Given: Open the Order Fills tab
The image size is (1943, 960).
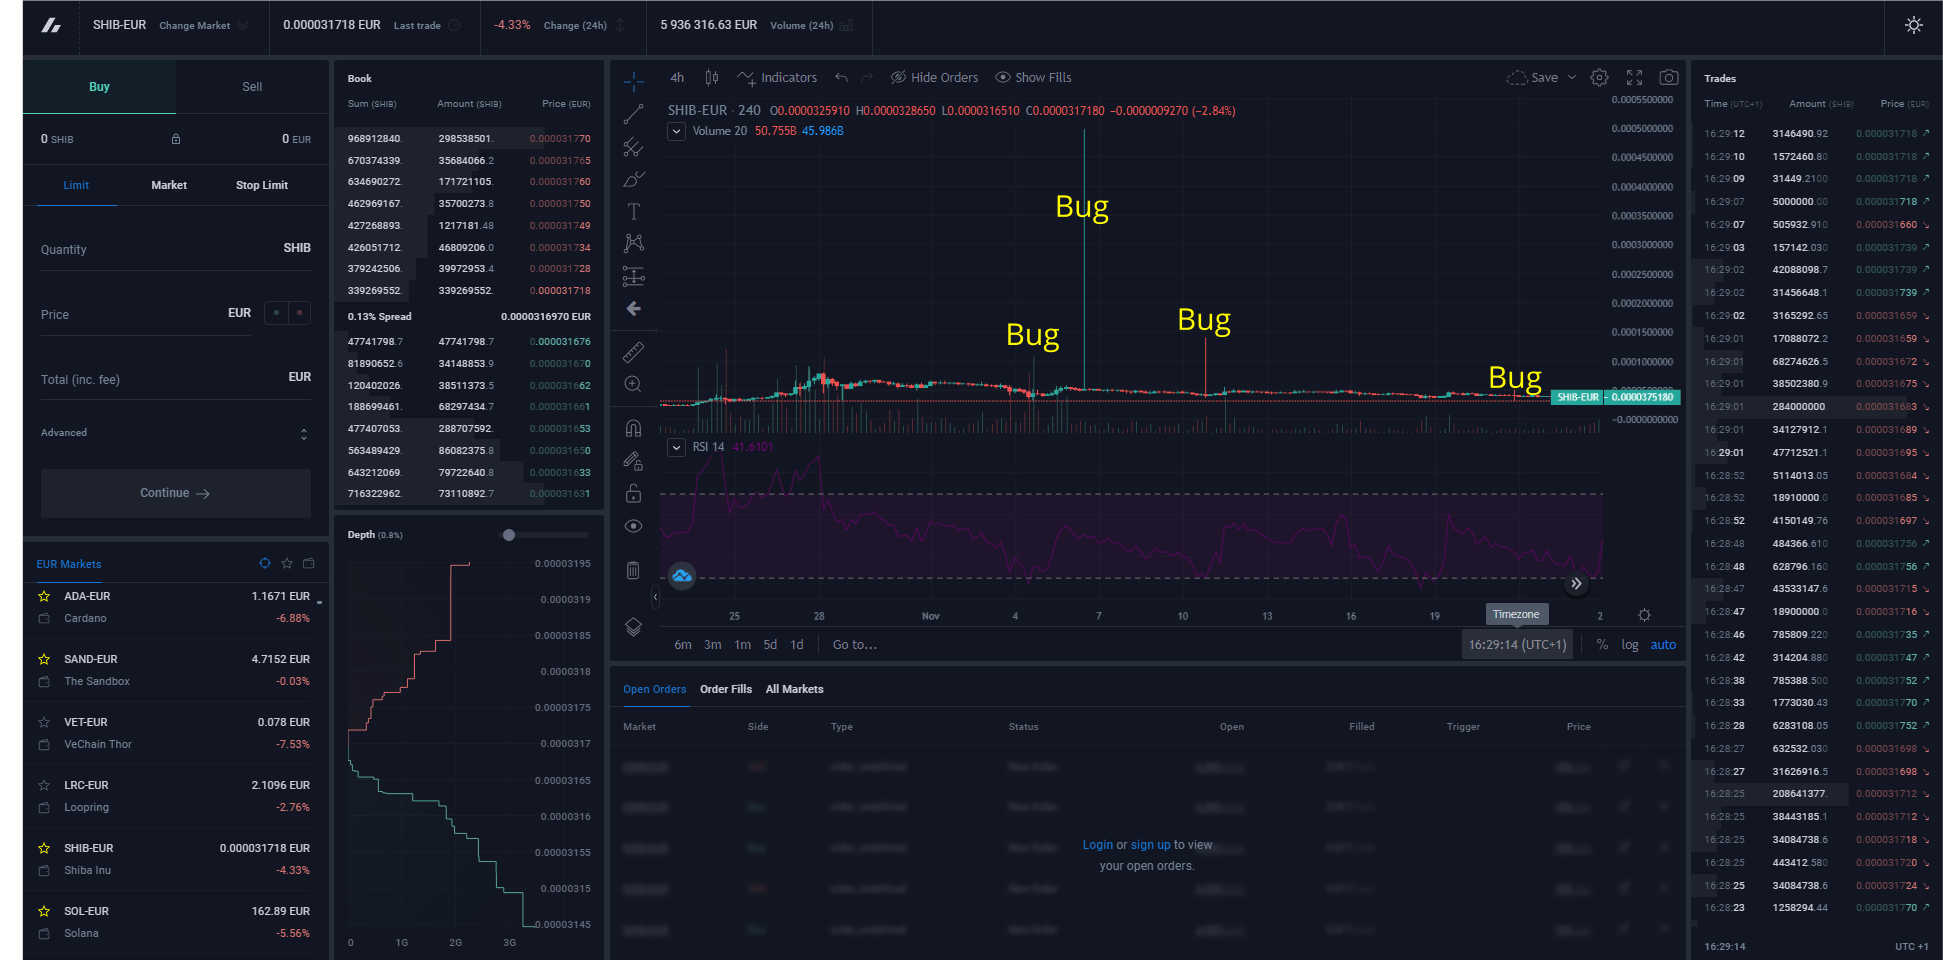Looking at the screenshot, I should [x=725, y=689].
